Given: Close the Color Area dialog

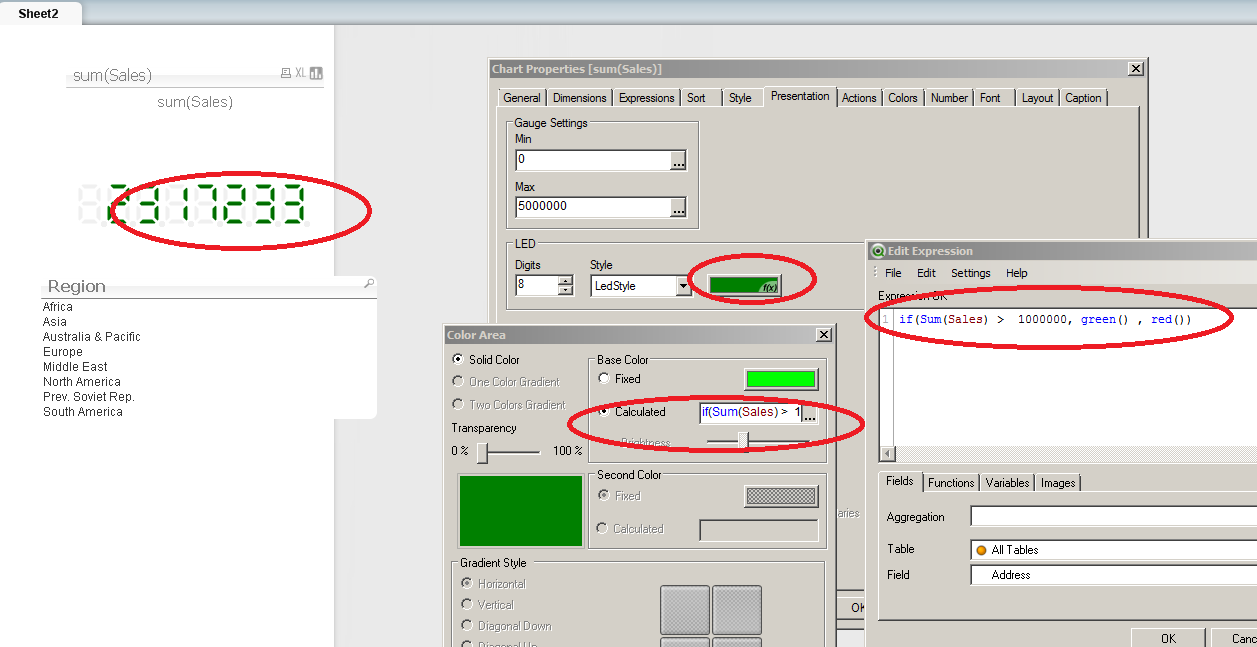Looking at the screenshot, I should click(823, 335).
